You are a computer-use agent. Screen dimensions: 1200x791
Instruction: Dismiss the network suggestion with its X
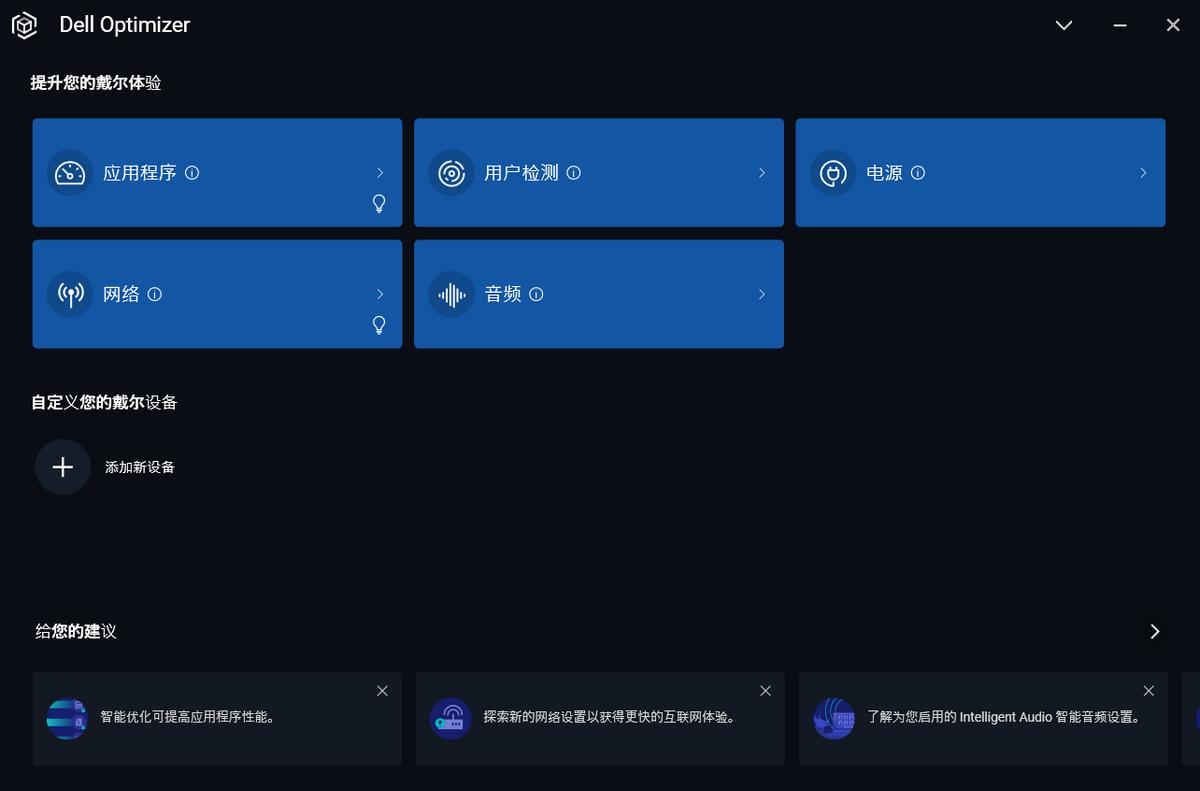(765, 690)
